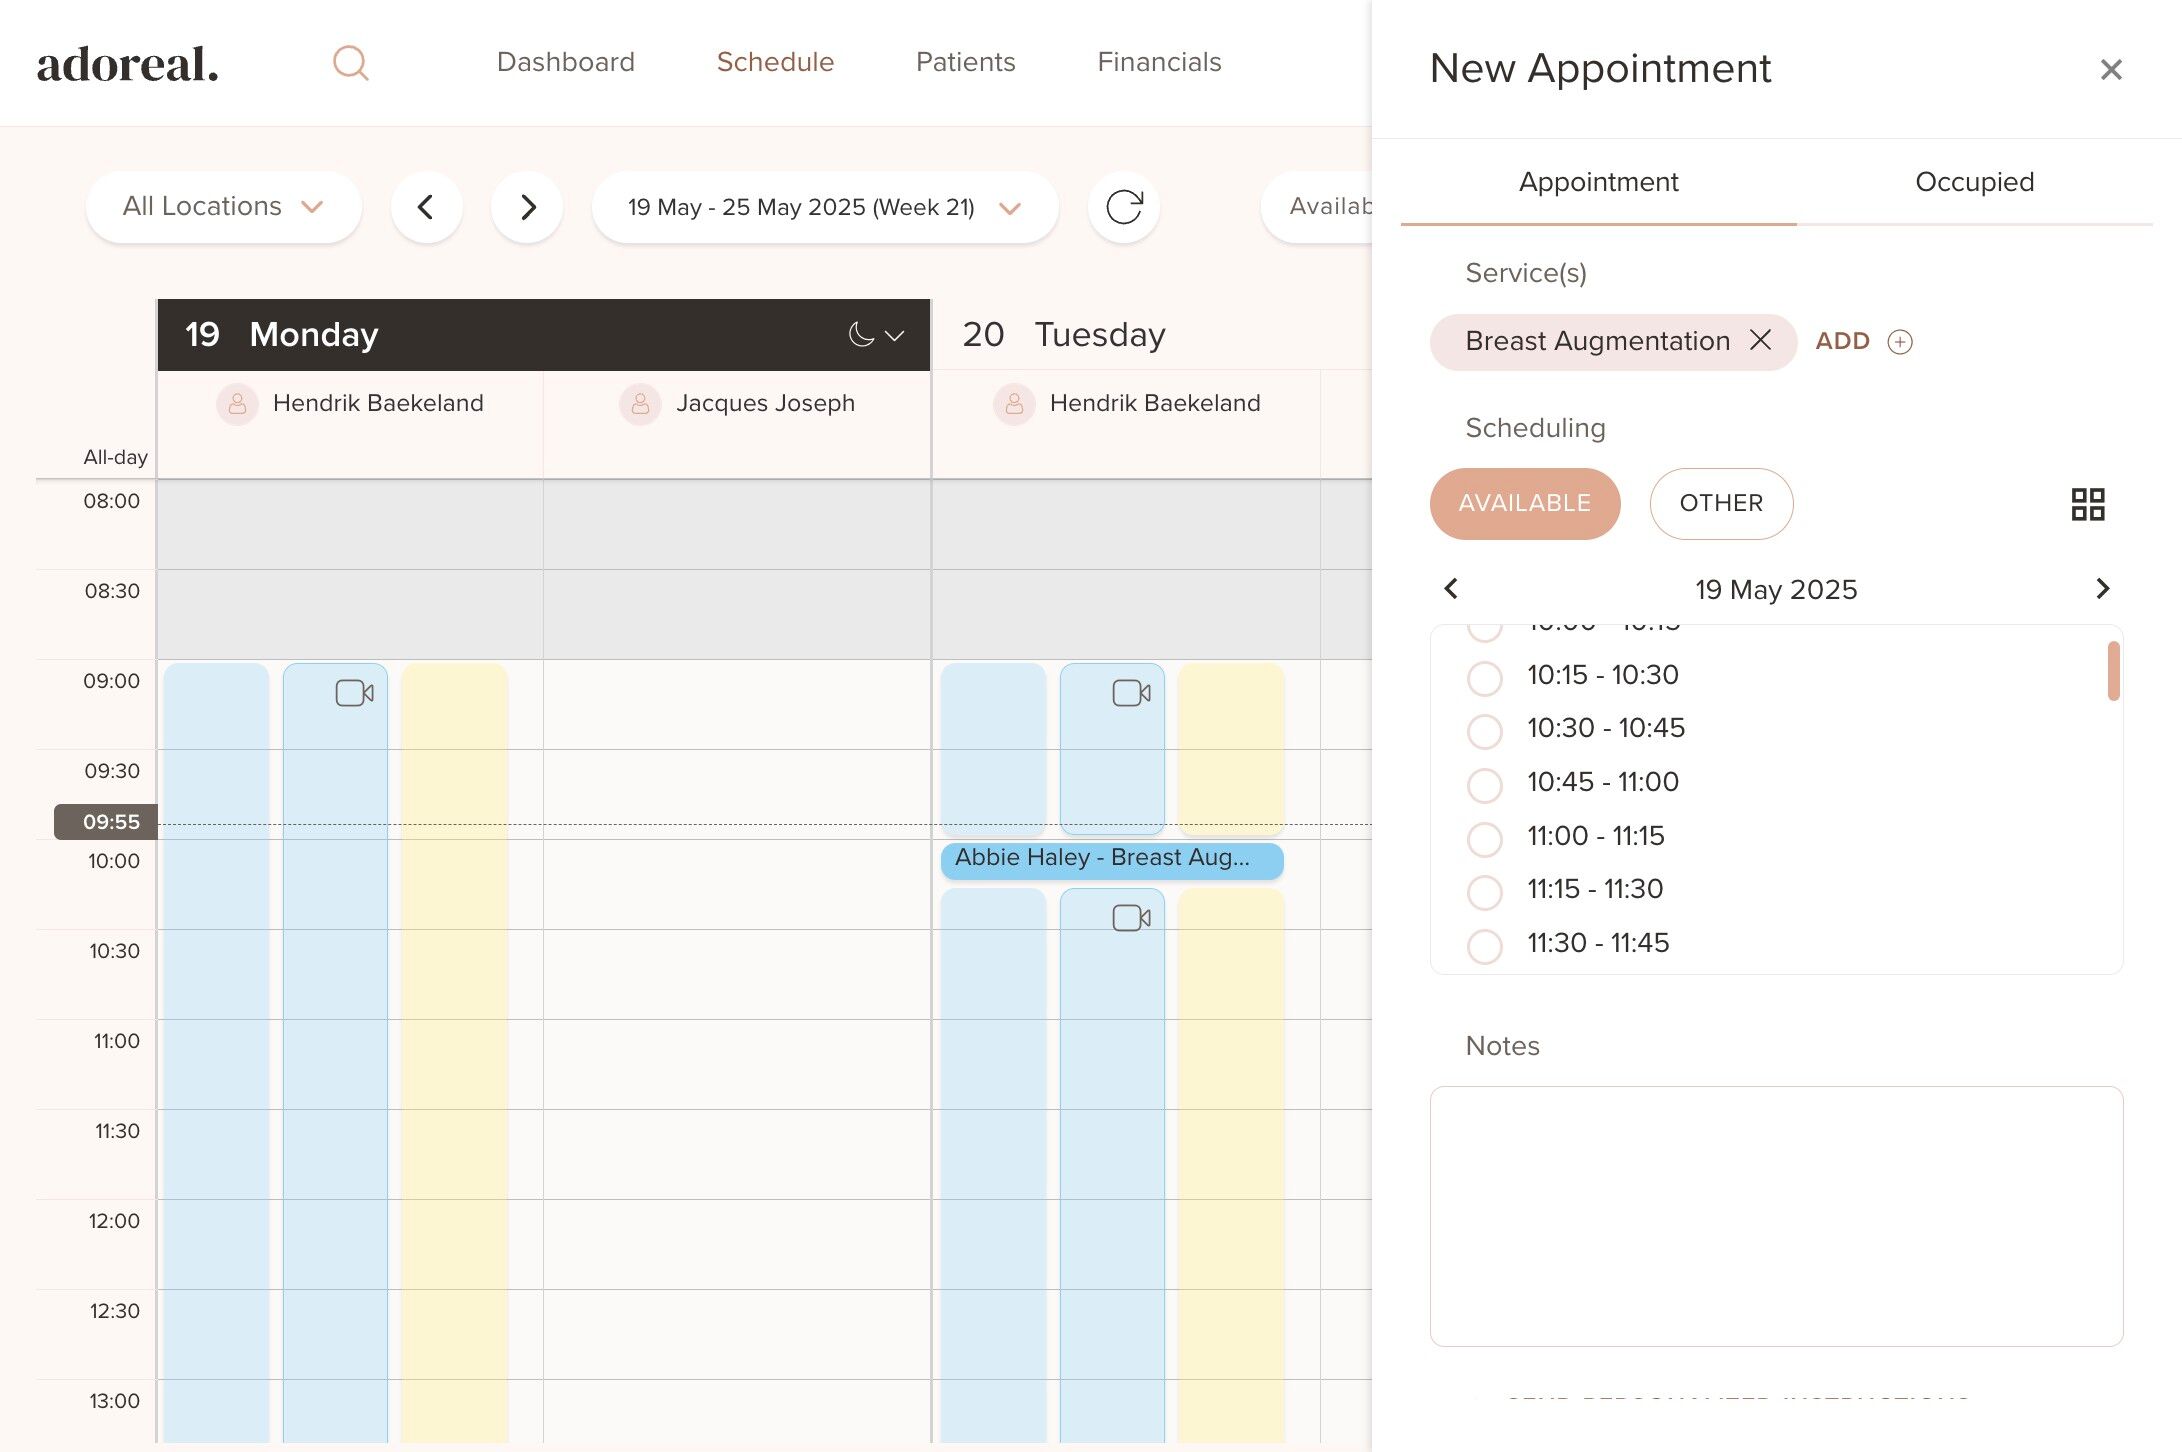
Task: Switch to the Occupied tab
Action: (1973, 182)
